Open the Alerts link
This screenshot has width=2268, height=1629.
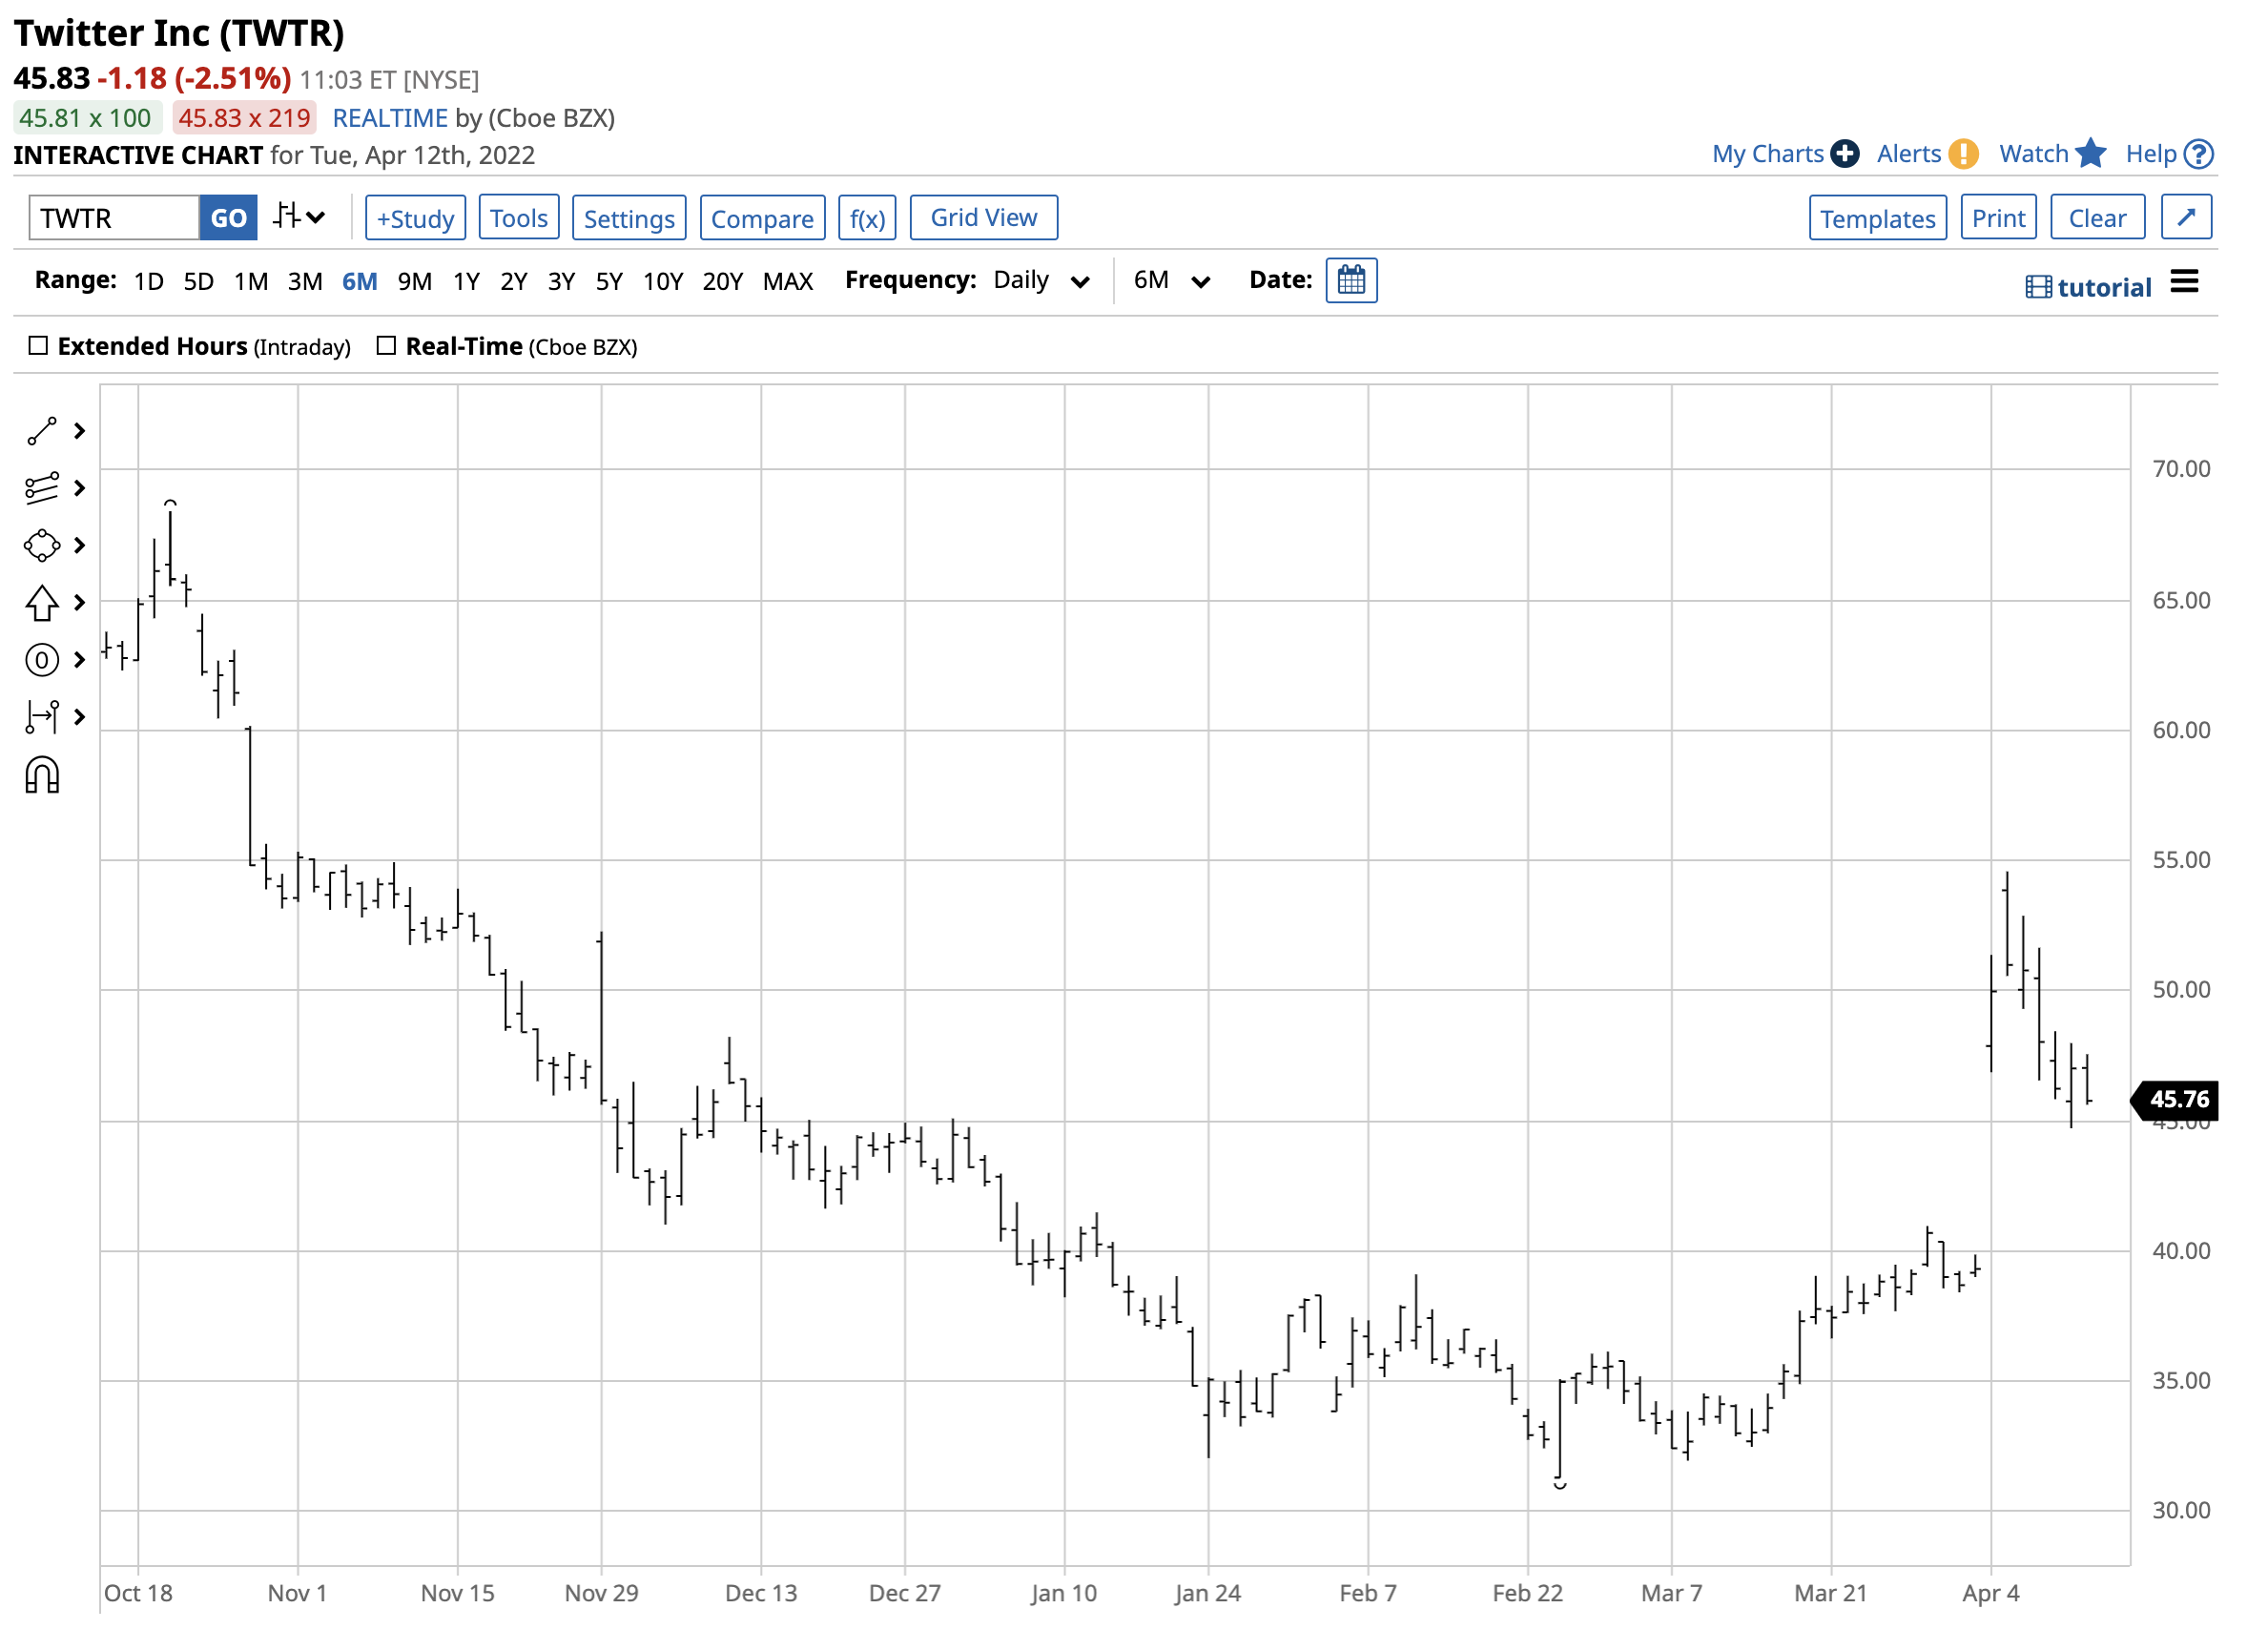[x=1909, y=154]
